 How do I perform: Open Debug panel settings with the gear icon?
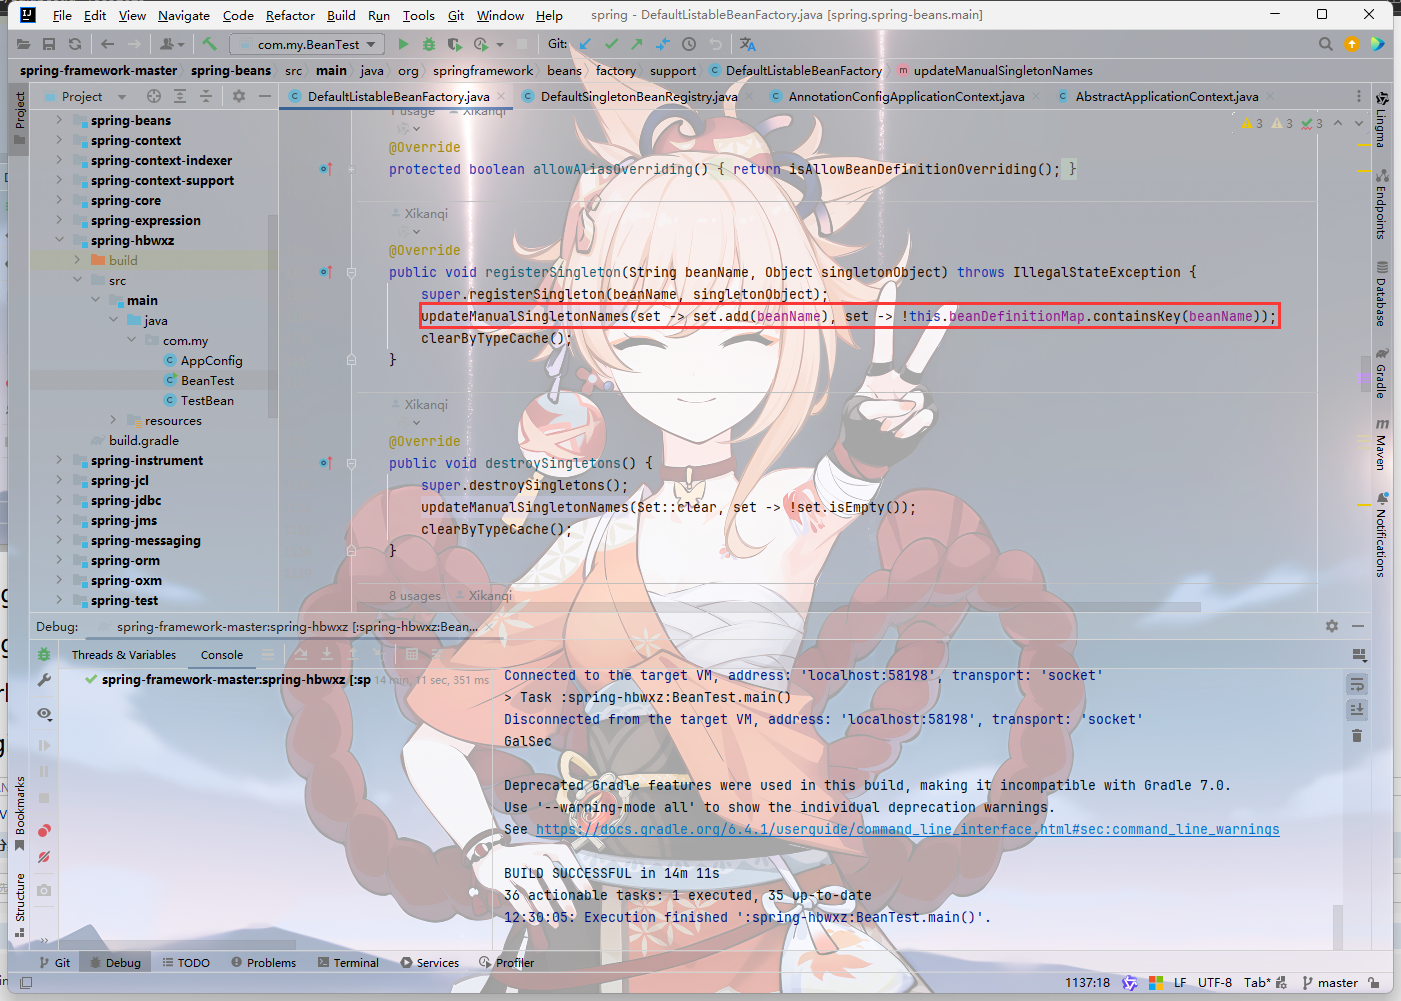1332,626
